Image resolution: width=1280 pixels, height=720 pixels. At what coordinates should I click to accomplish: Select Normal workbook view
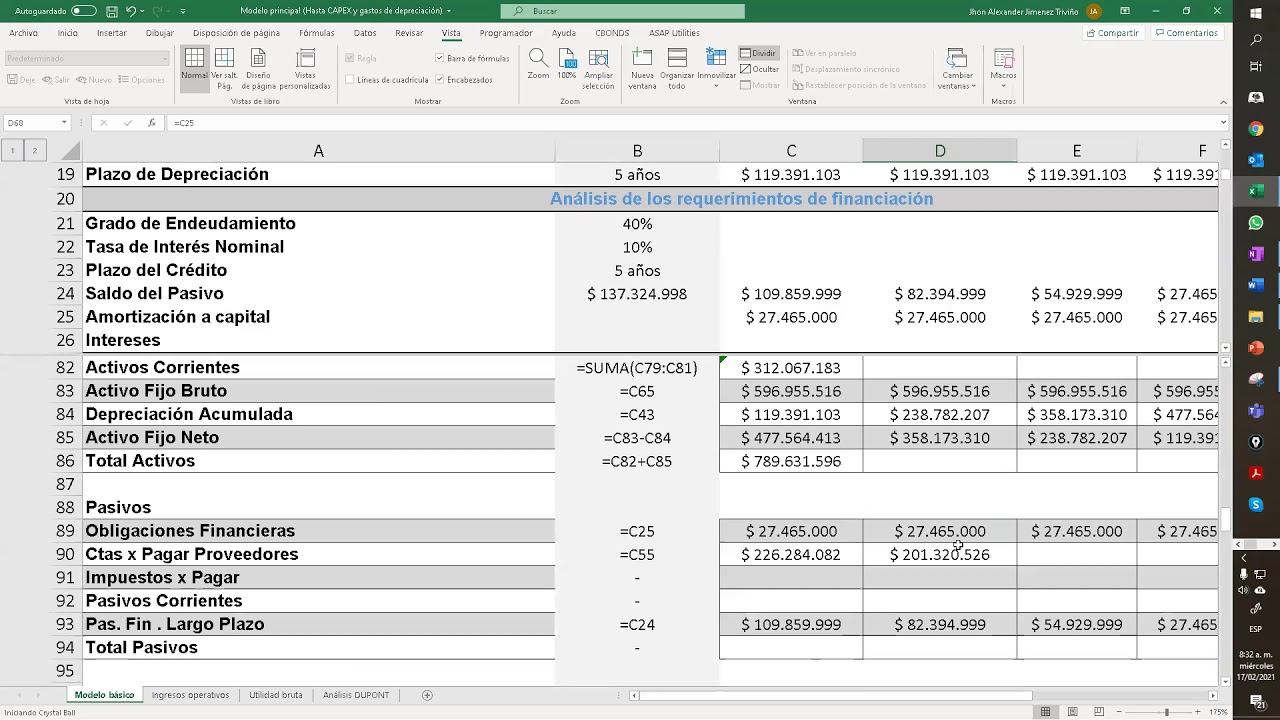tap(194, 68)
